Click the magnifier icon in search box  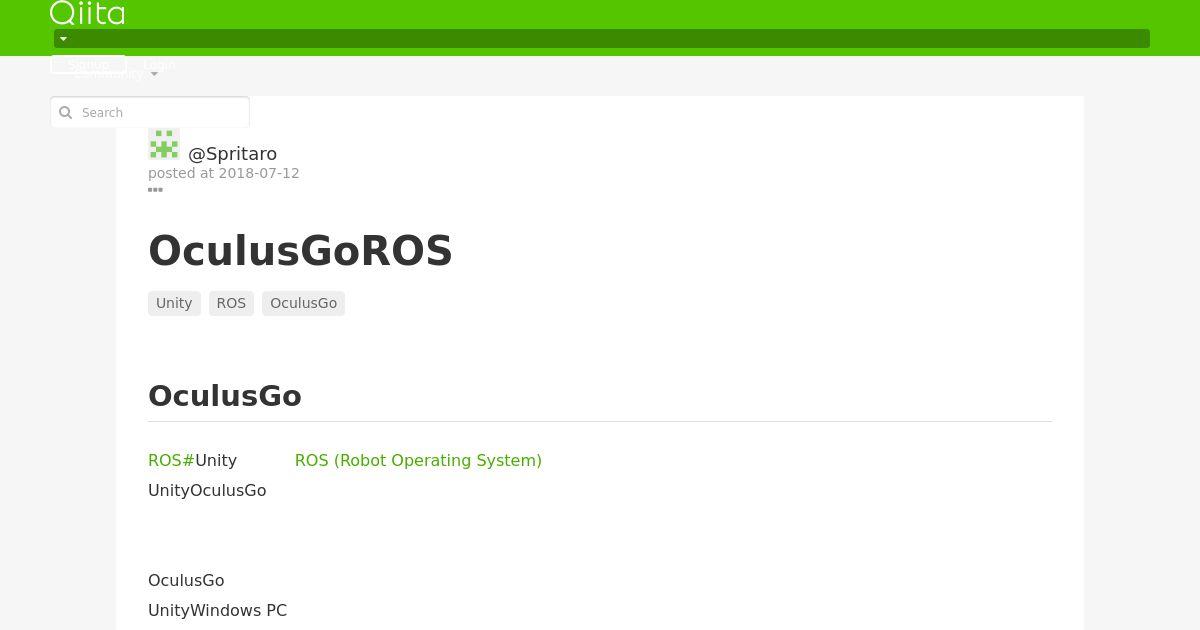66,112
